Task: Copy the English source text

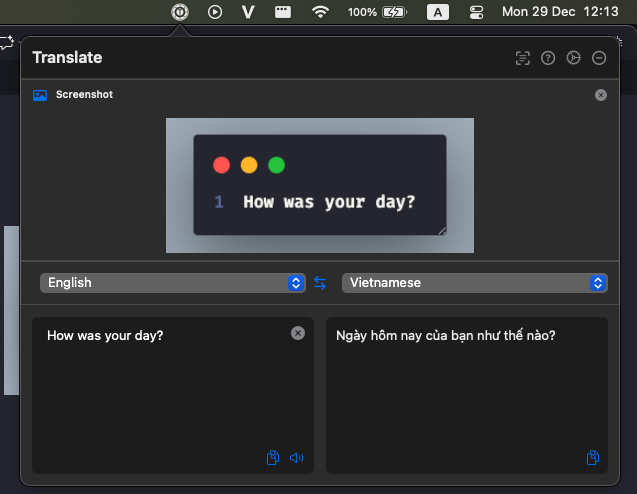Action: pyautogui.click(x=273, y=458)
